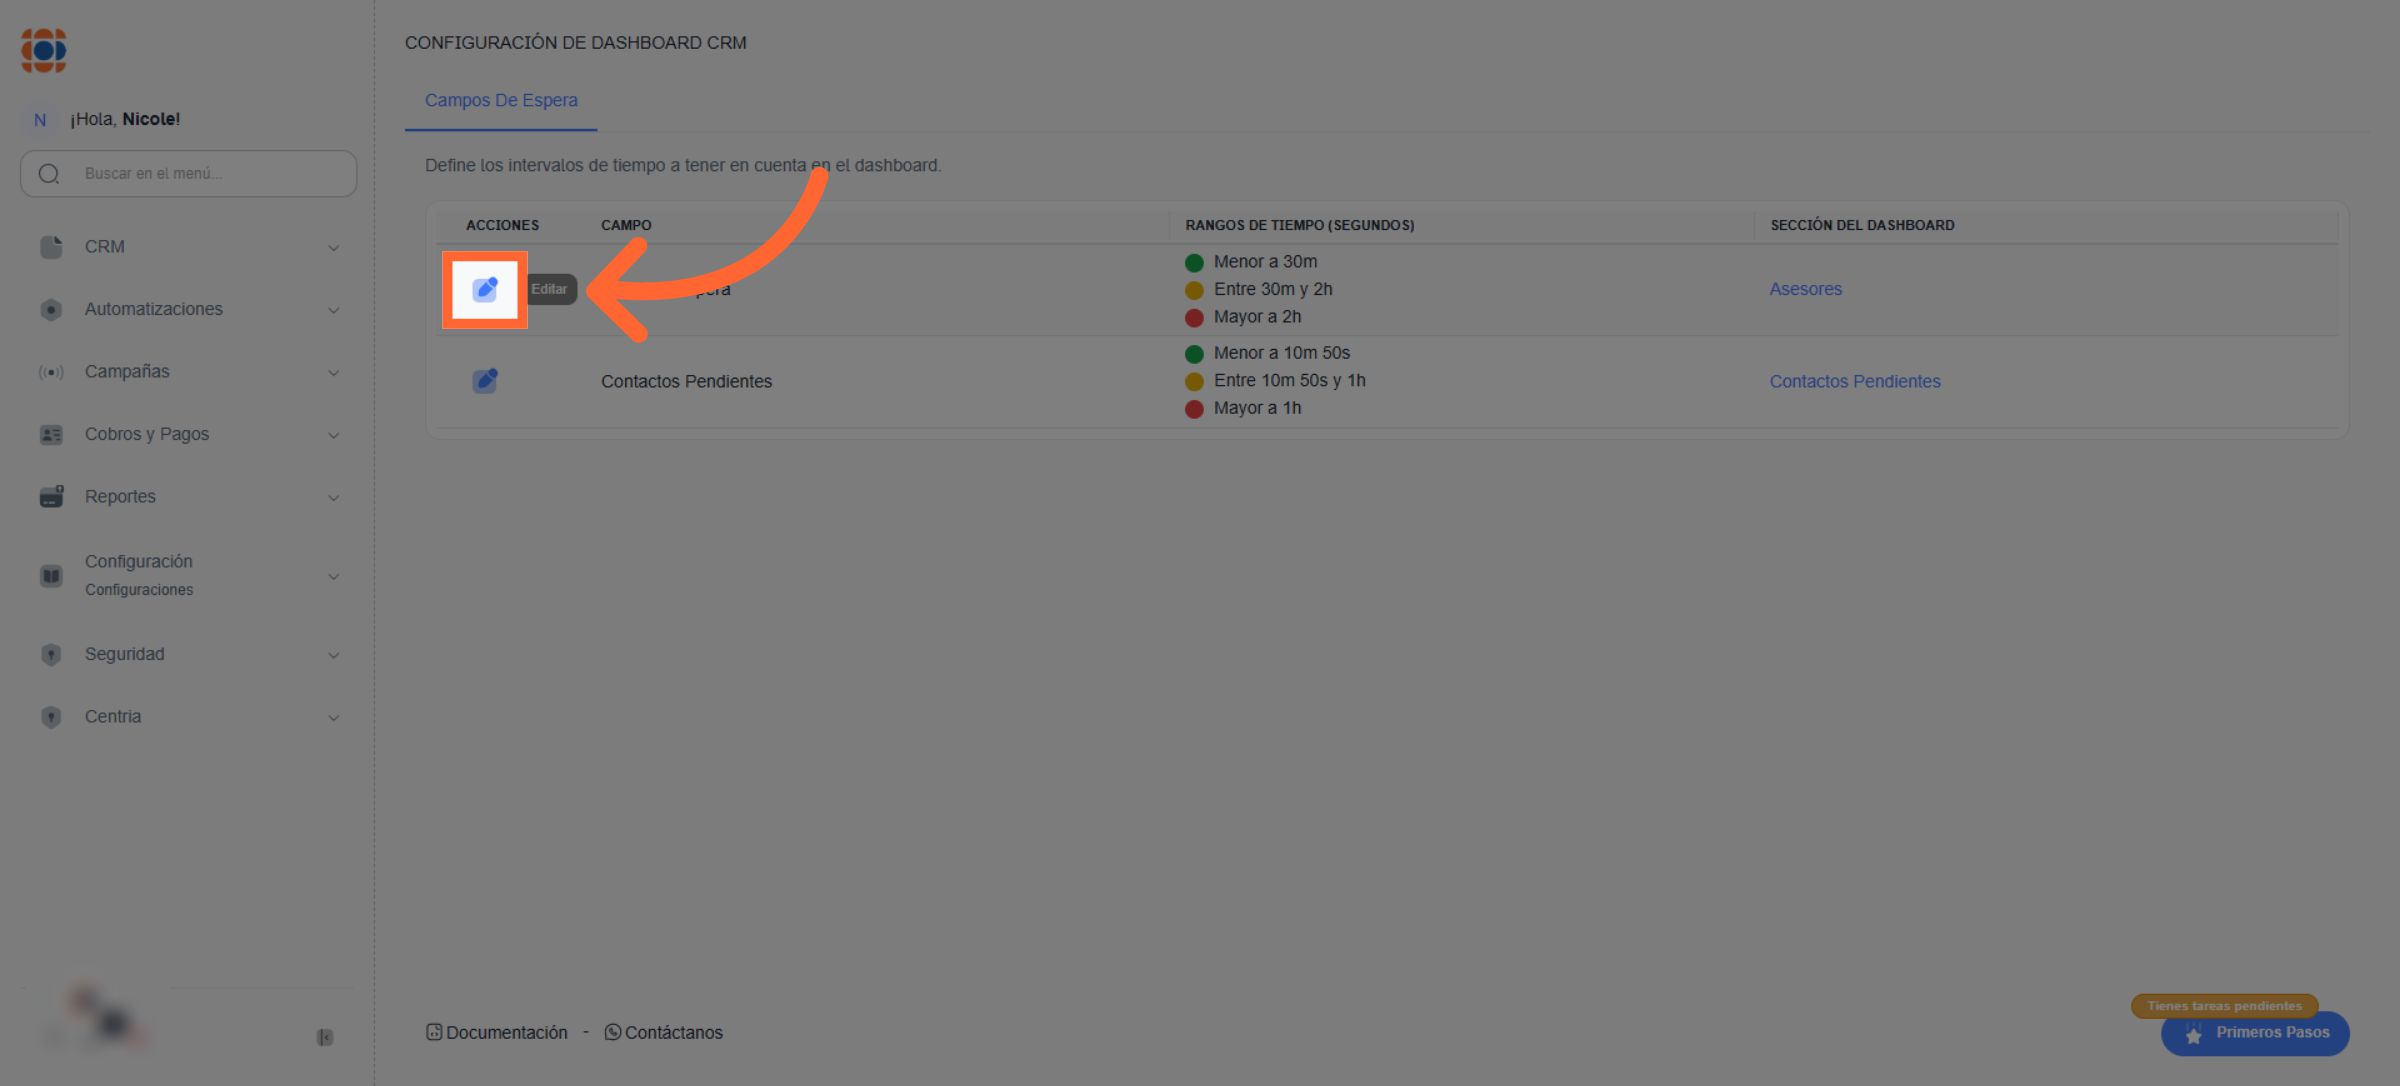This screenshot has width=2400, height=1086.
Task: Click the Buscar en el menú field
Action: coord(190,174)
